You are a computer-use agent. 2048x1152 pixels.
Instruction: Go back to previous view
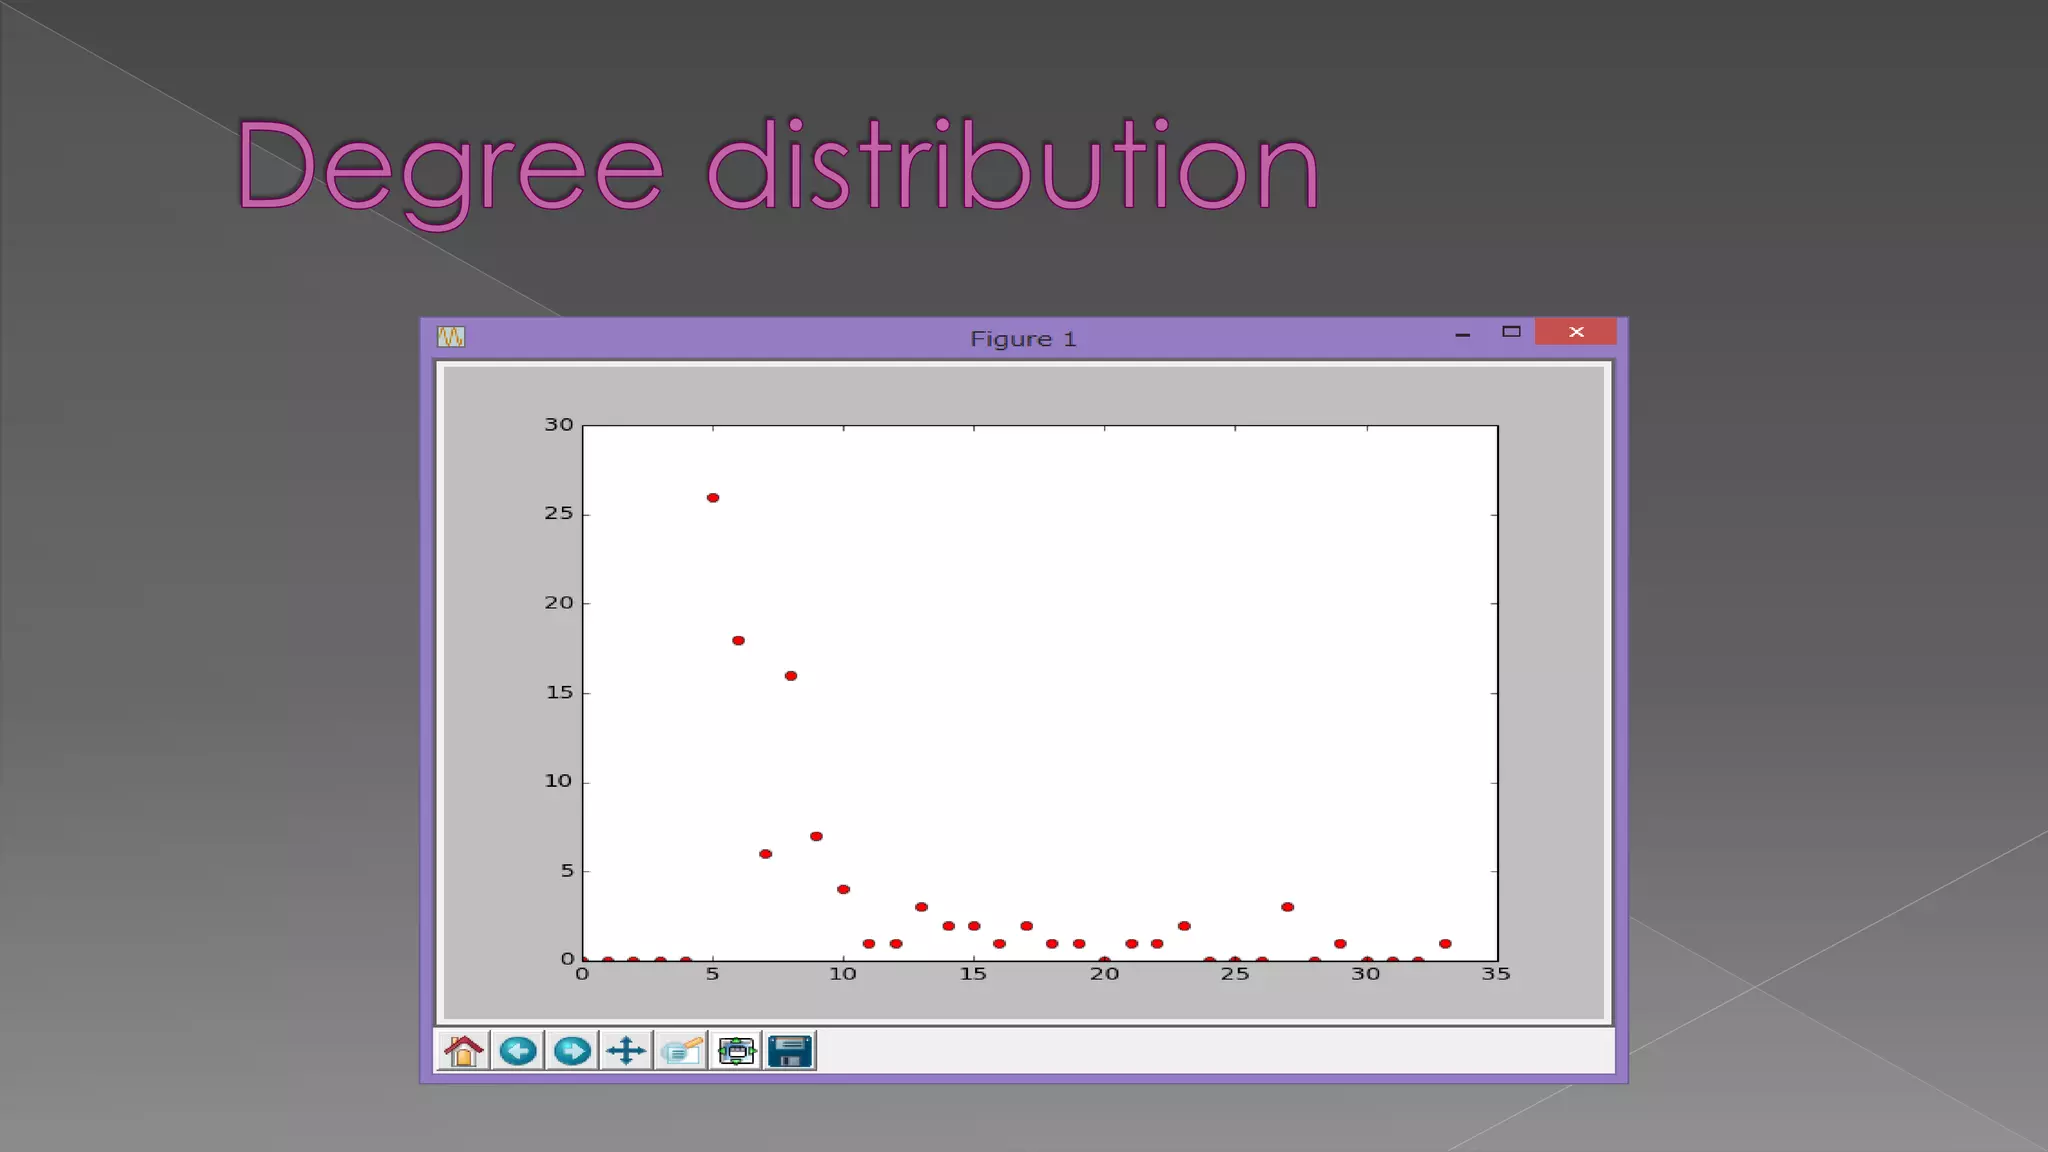tap(518, 1051)
